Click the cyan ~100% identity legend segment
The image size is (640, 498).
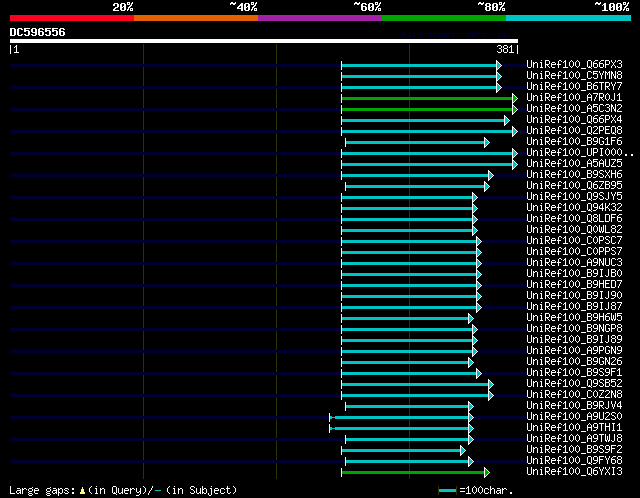coord(569,18)
